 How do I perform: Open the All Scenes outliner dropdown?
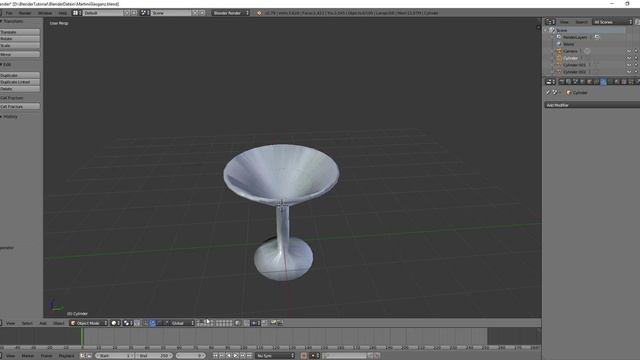pyautogui.click(x=612, y=22)
